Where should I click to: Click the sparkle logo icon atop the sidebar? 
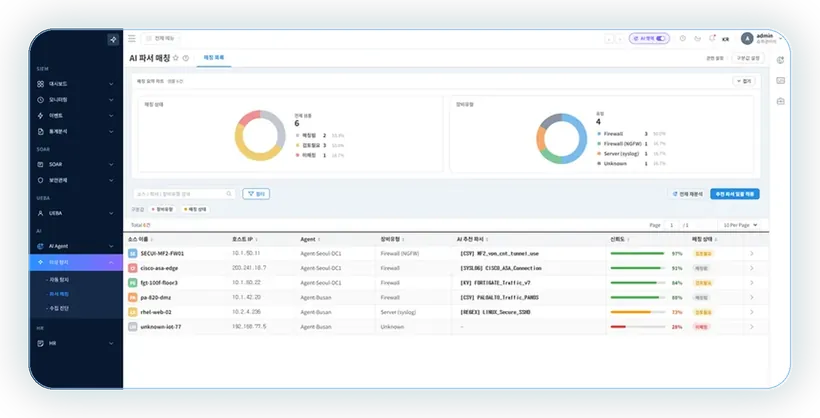[113, 39]
